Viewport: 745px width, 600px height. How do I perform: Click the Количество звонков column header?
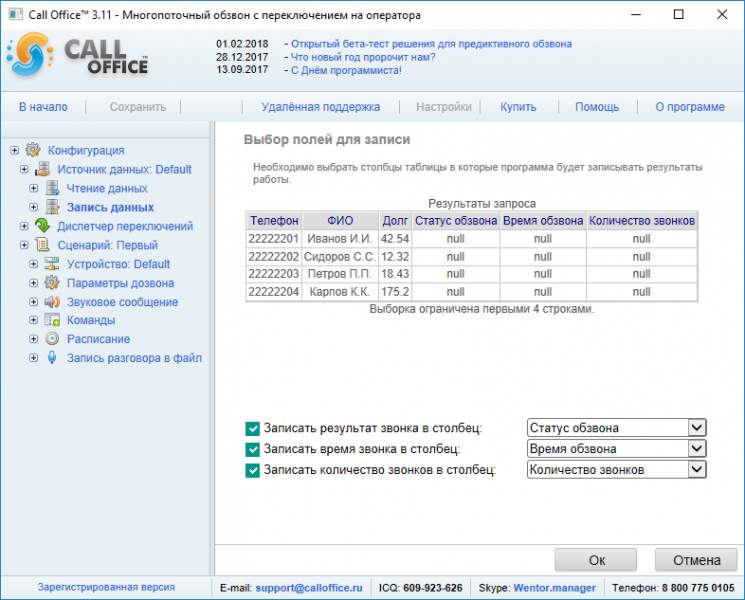pos(642,221)
